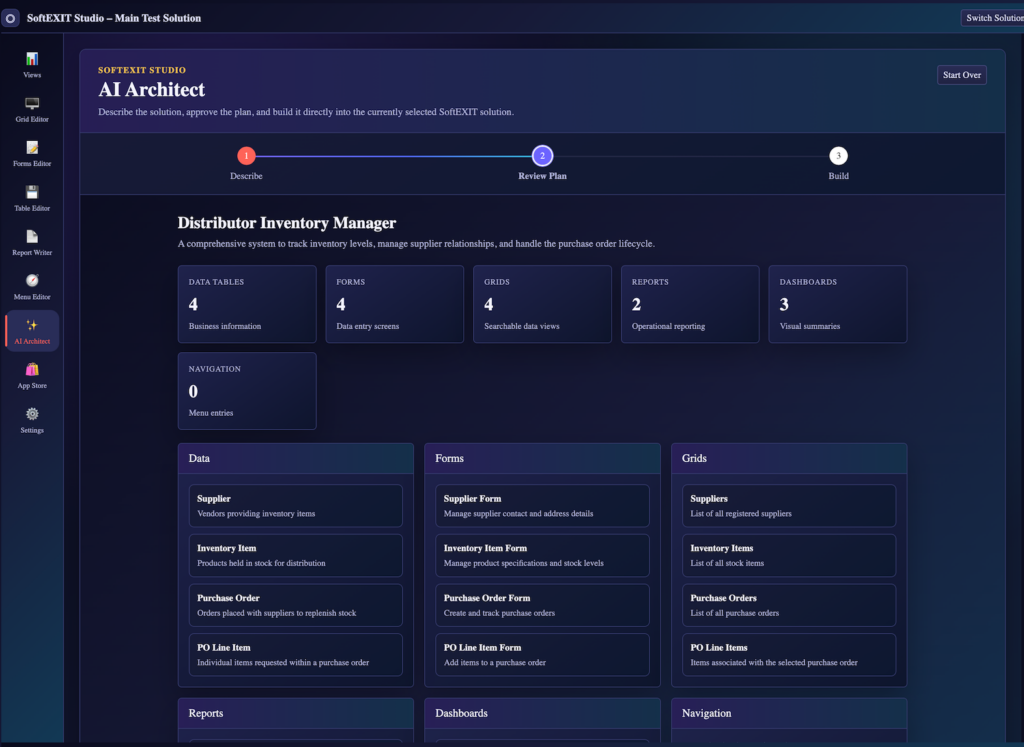Select step 2 Review Plan circle
This screenshot has width=1024, height=747.
click(542, 156)
